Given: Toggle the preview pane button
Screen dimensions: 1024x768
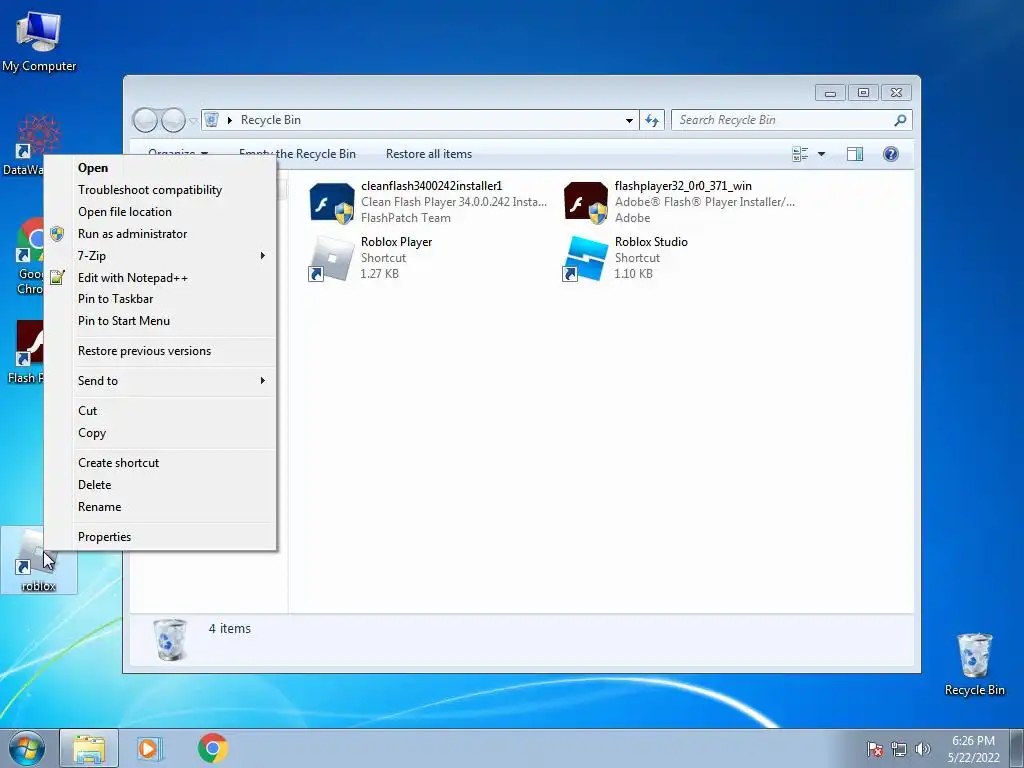Looking at the screenshot, I should pos(854,154).
